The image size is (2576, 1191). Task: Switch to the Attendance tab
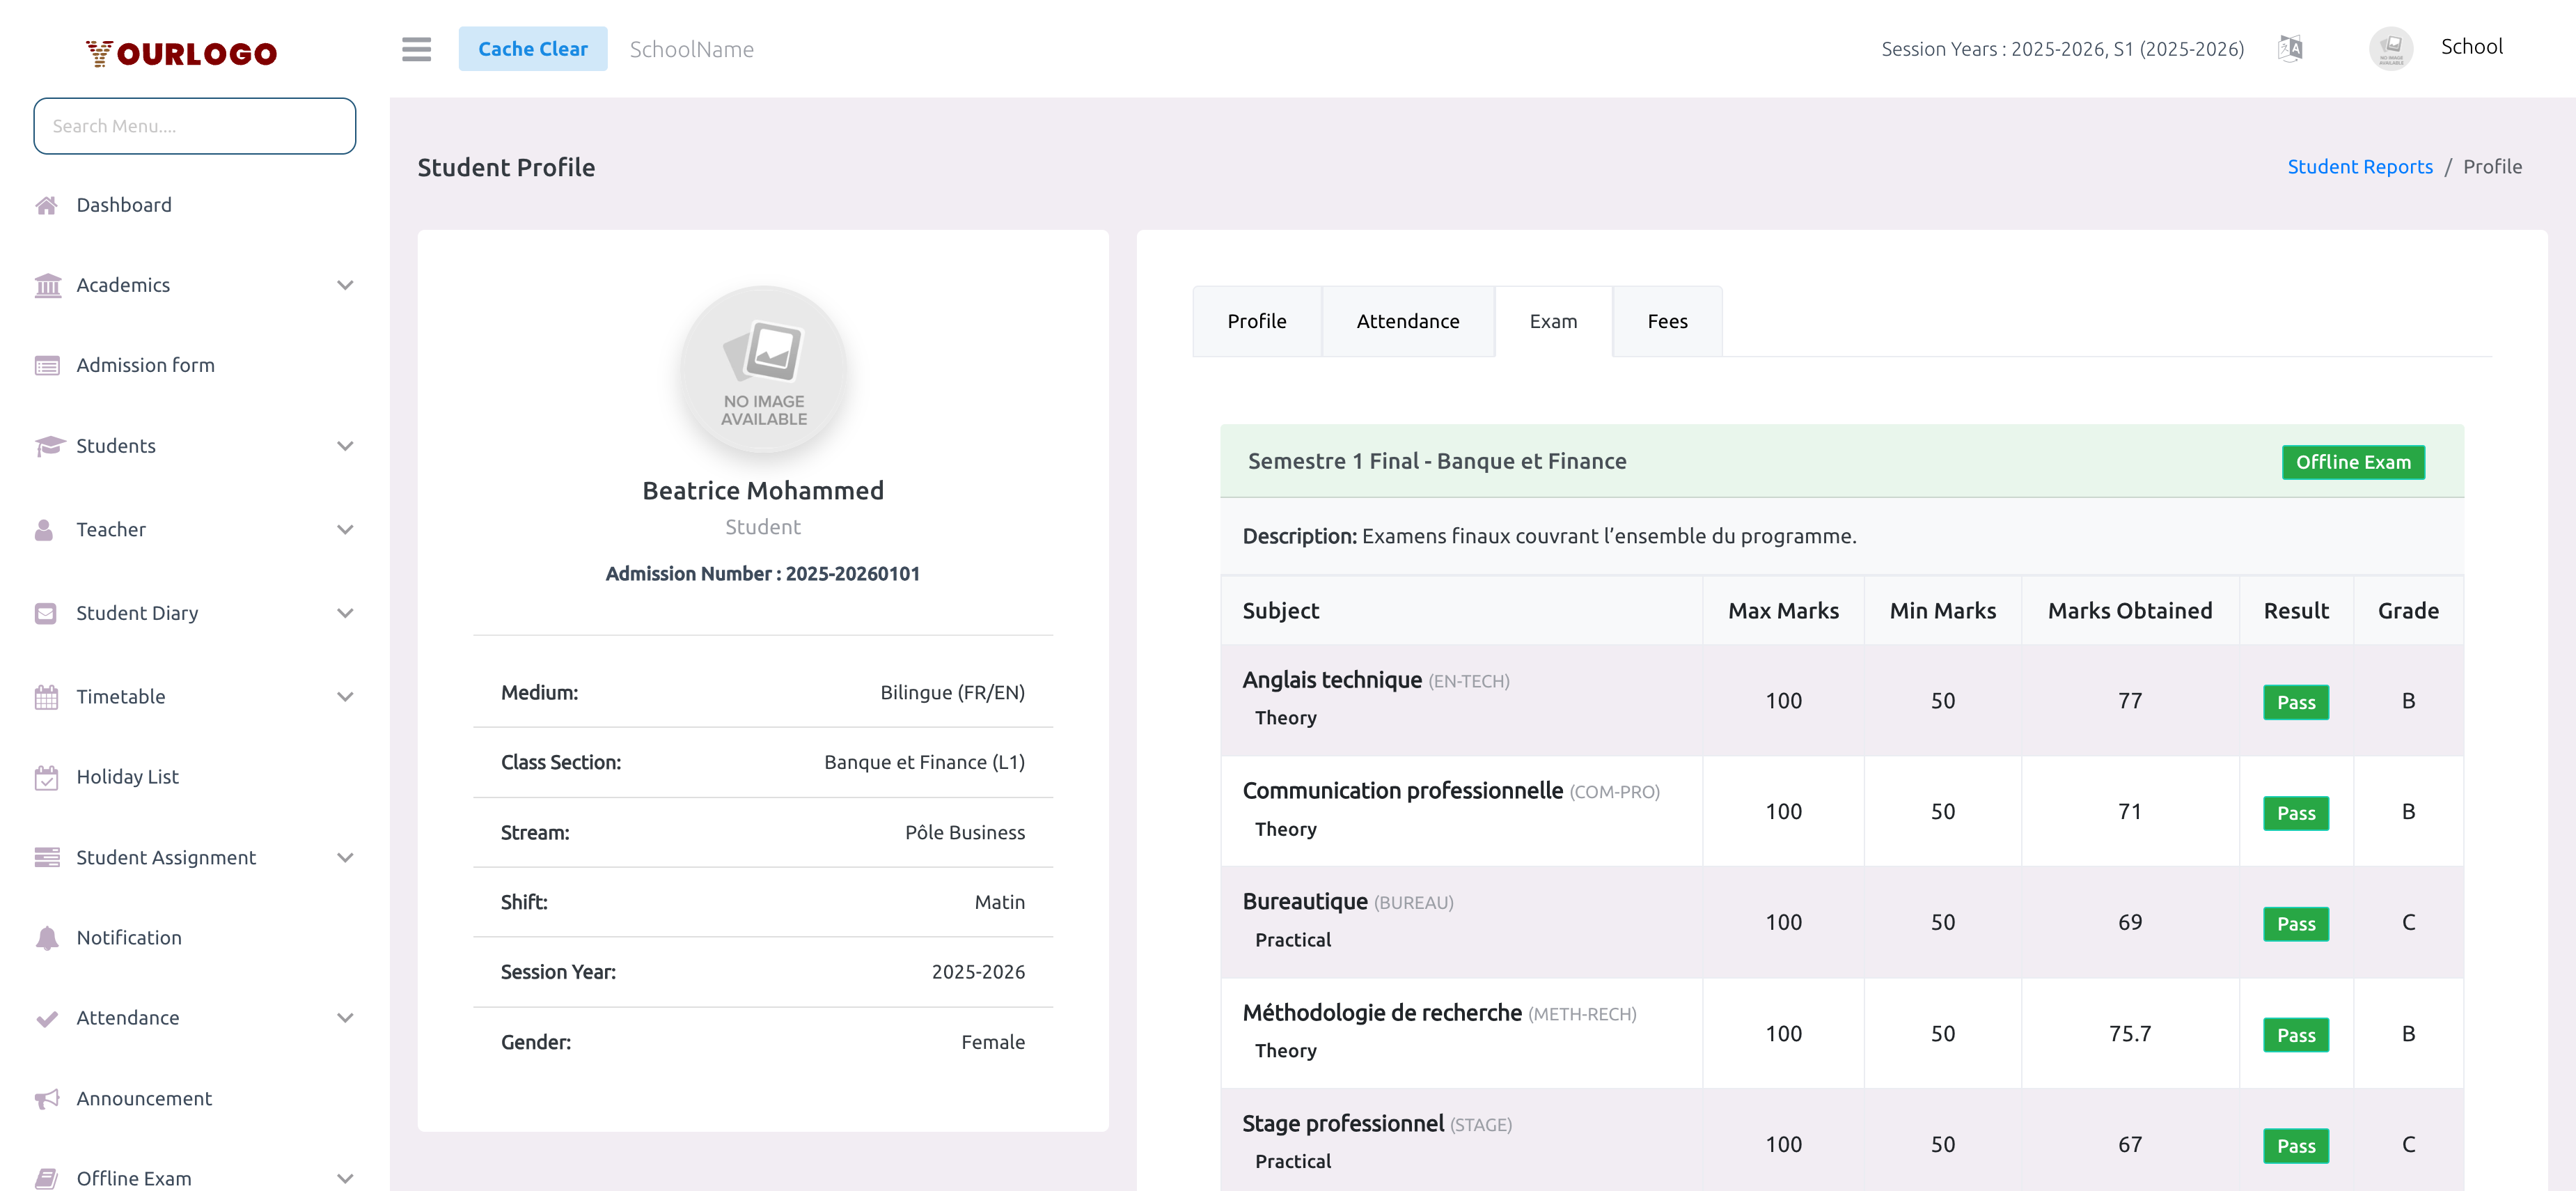[x=1408, y=321]
